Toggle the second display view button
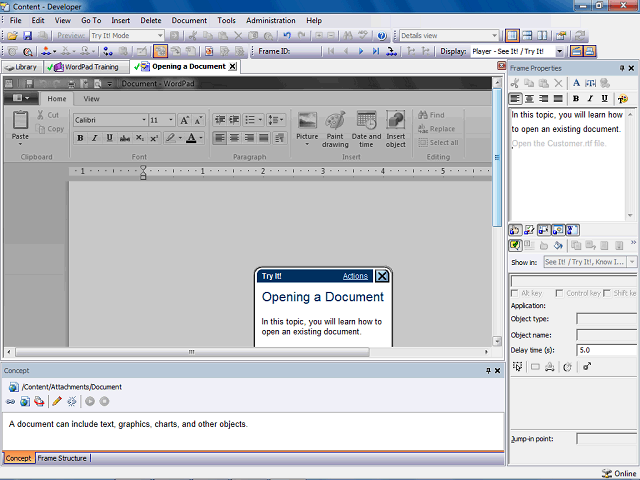Image resolution: width=640 pixels, height=480 pixels. click(589, 51)
